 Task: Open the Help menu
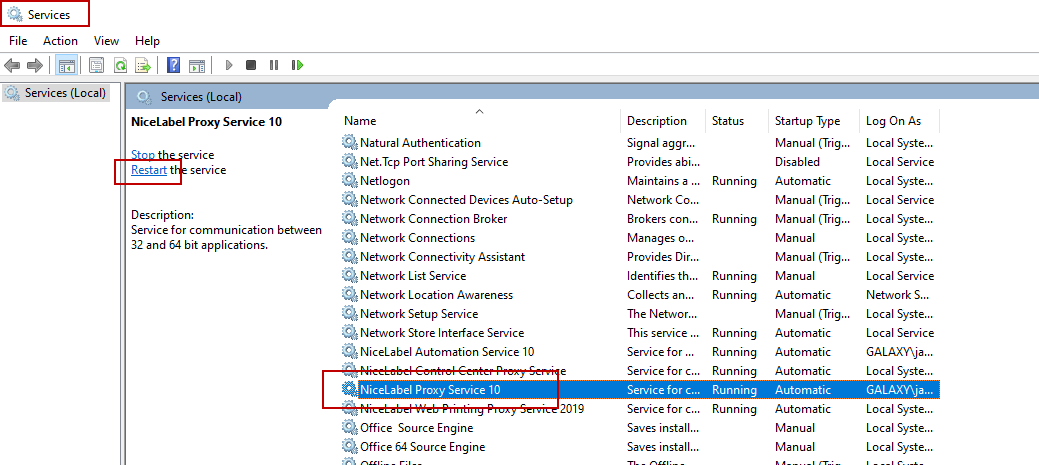147,41
